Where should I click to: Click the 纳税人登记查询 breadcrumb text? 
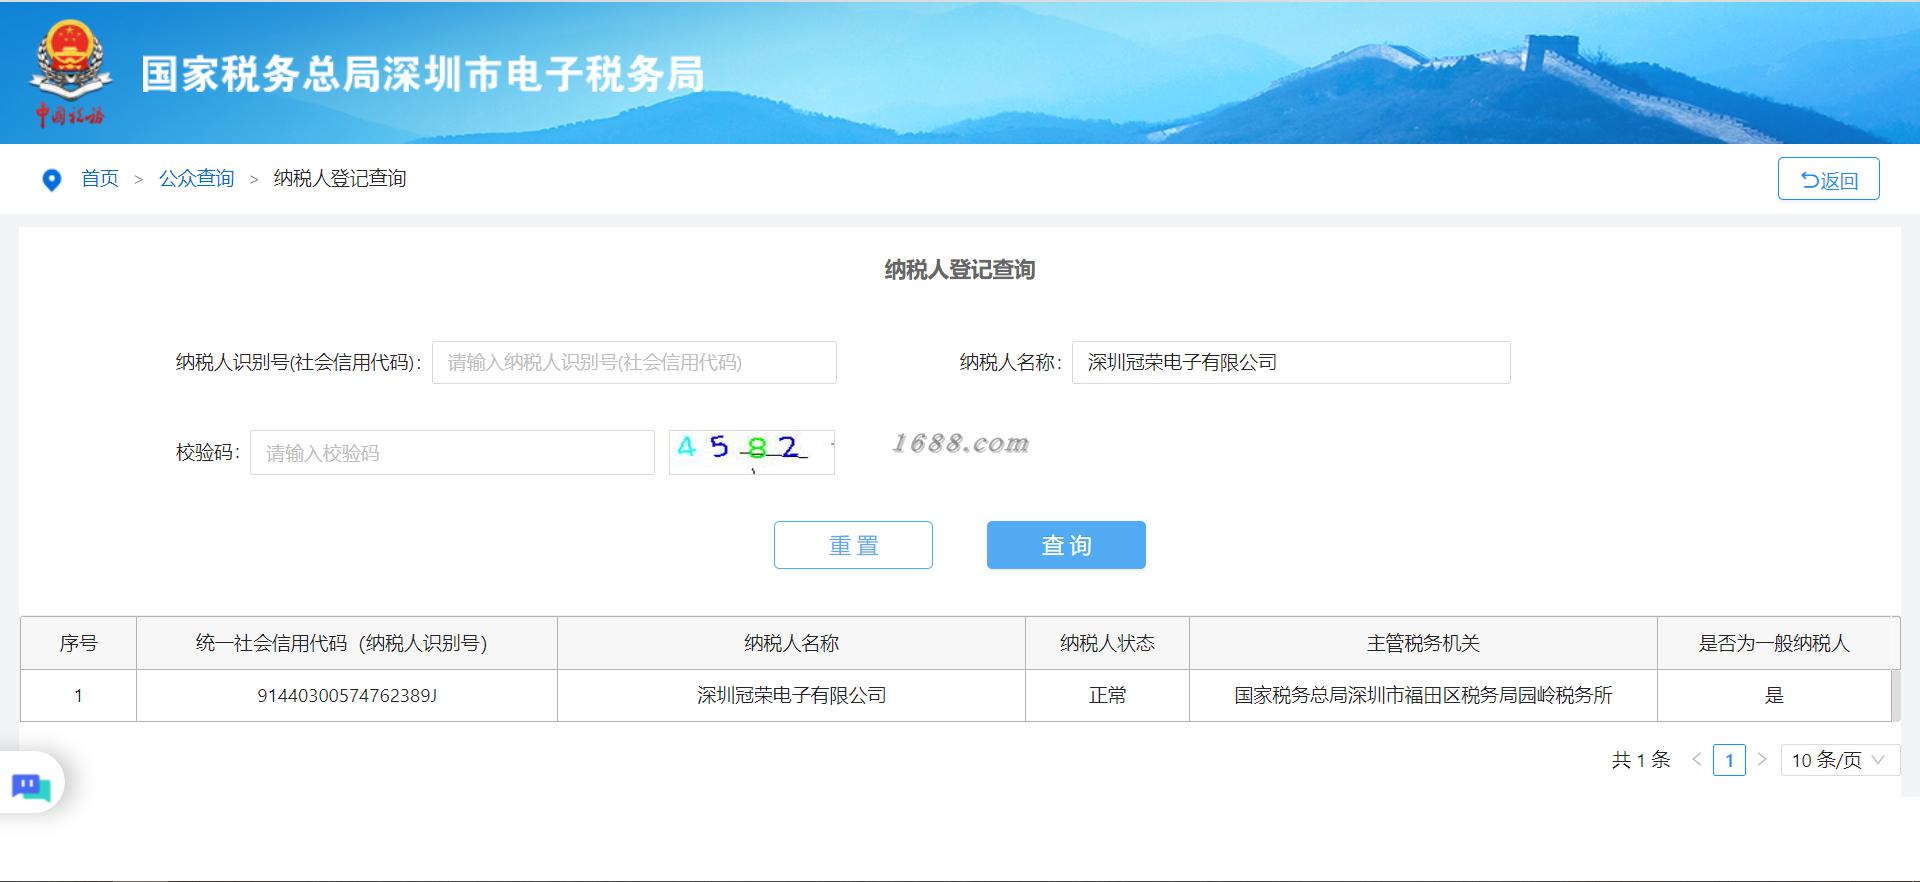[340, 179]
